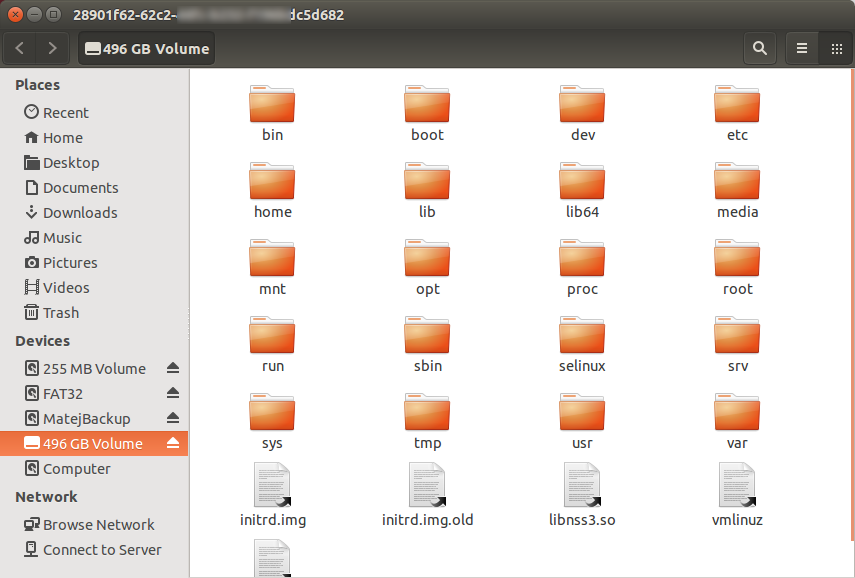Click Connect to Server
The image size is (855, 578).
101,549
